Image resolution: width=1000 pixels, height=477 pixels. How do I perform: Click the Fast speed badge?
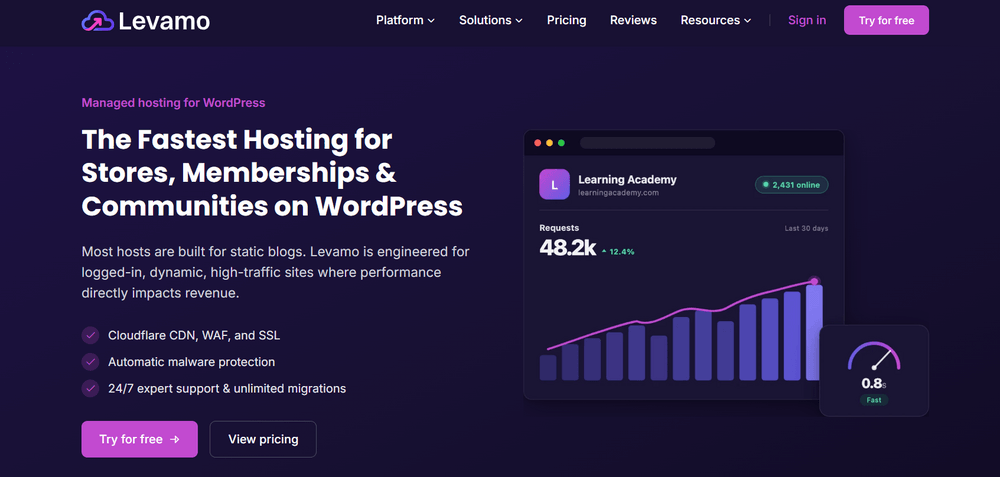(x=874, y=400)
